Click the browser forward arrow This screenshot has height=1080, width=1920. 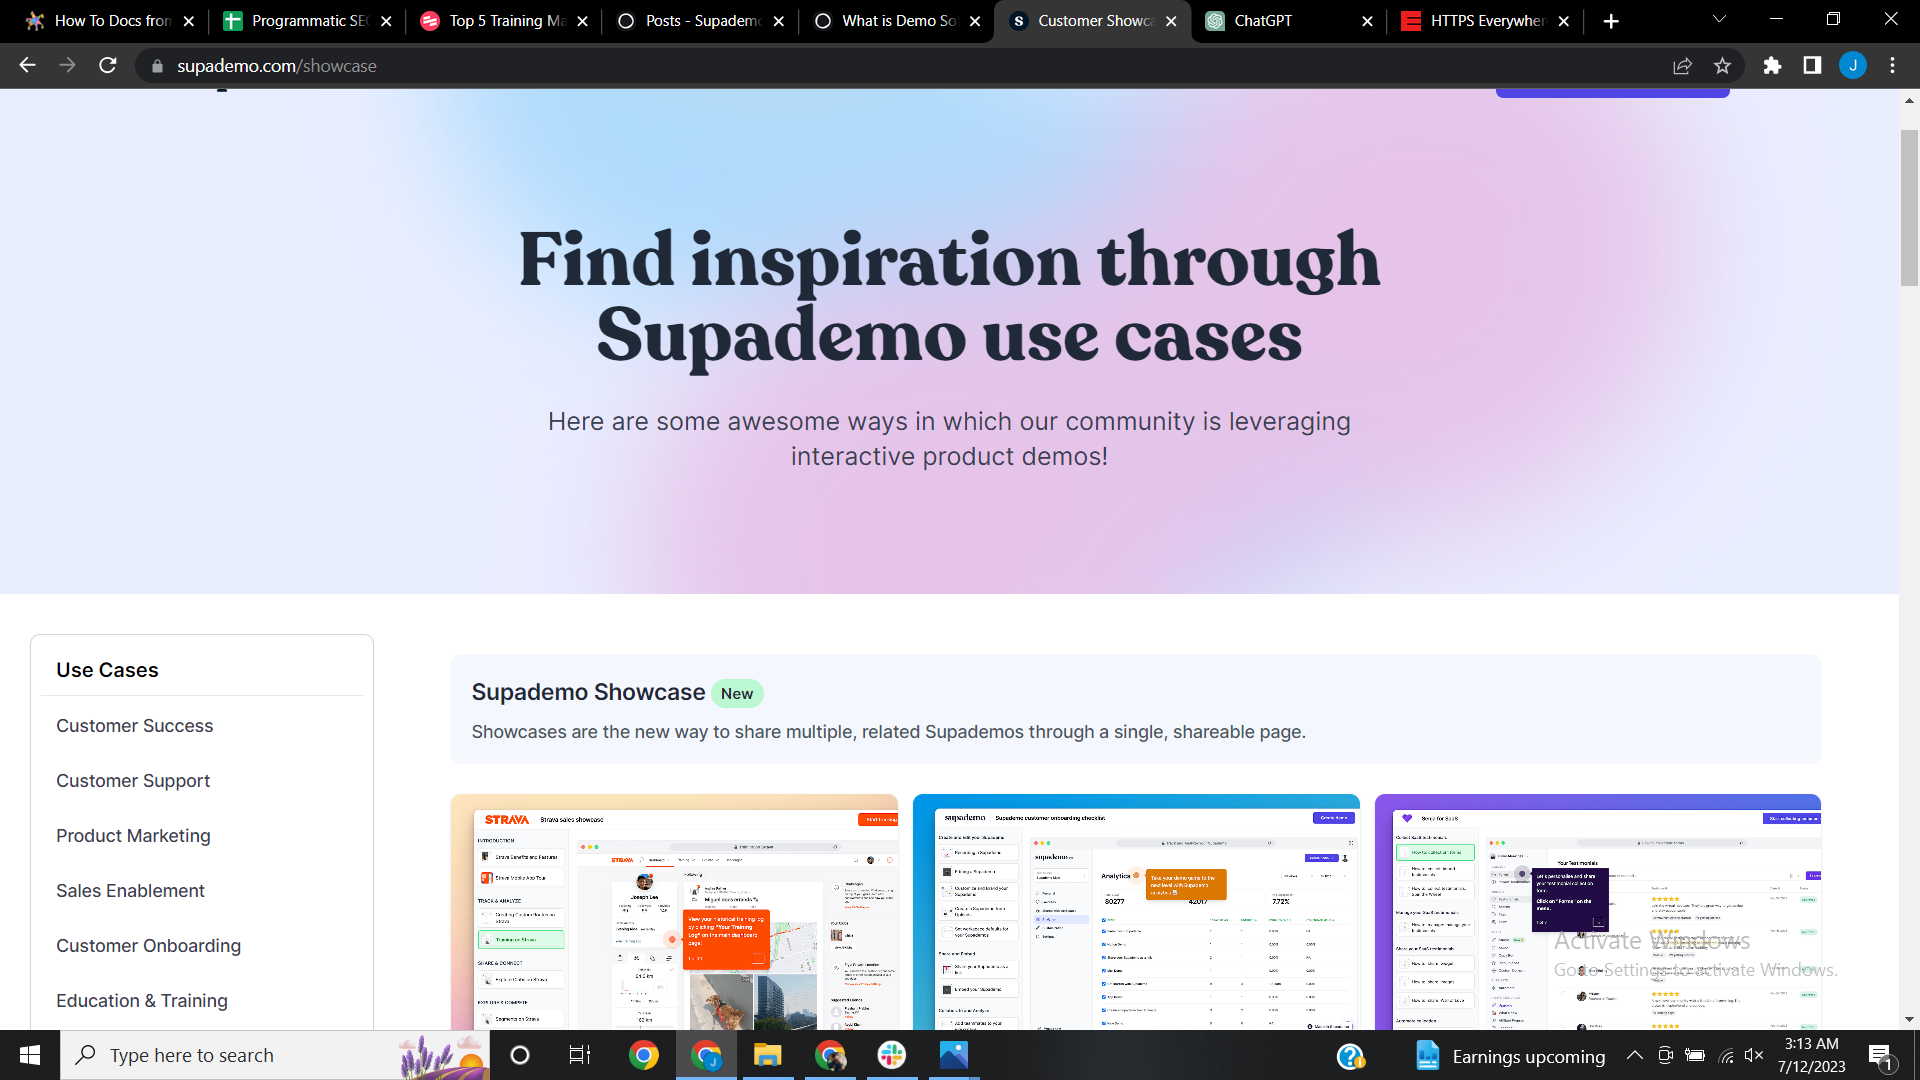pyautogui.click(x=67, y=66)
